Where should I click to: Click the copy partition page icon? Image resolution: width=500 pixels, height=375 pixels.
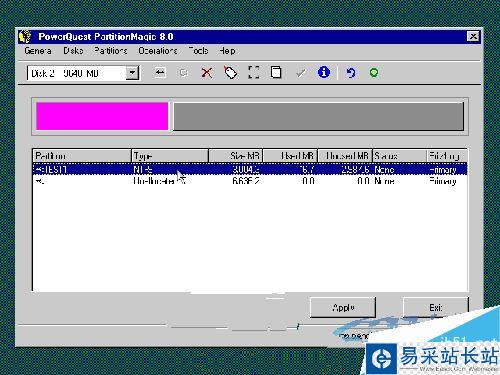coord(276,72)
